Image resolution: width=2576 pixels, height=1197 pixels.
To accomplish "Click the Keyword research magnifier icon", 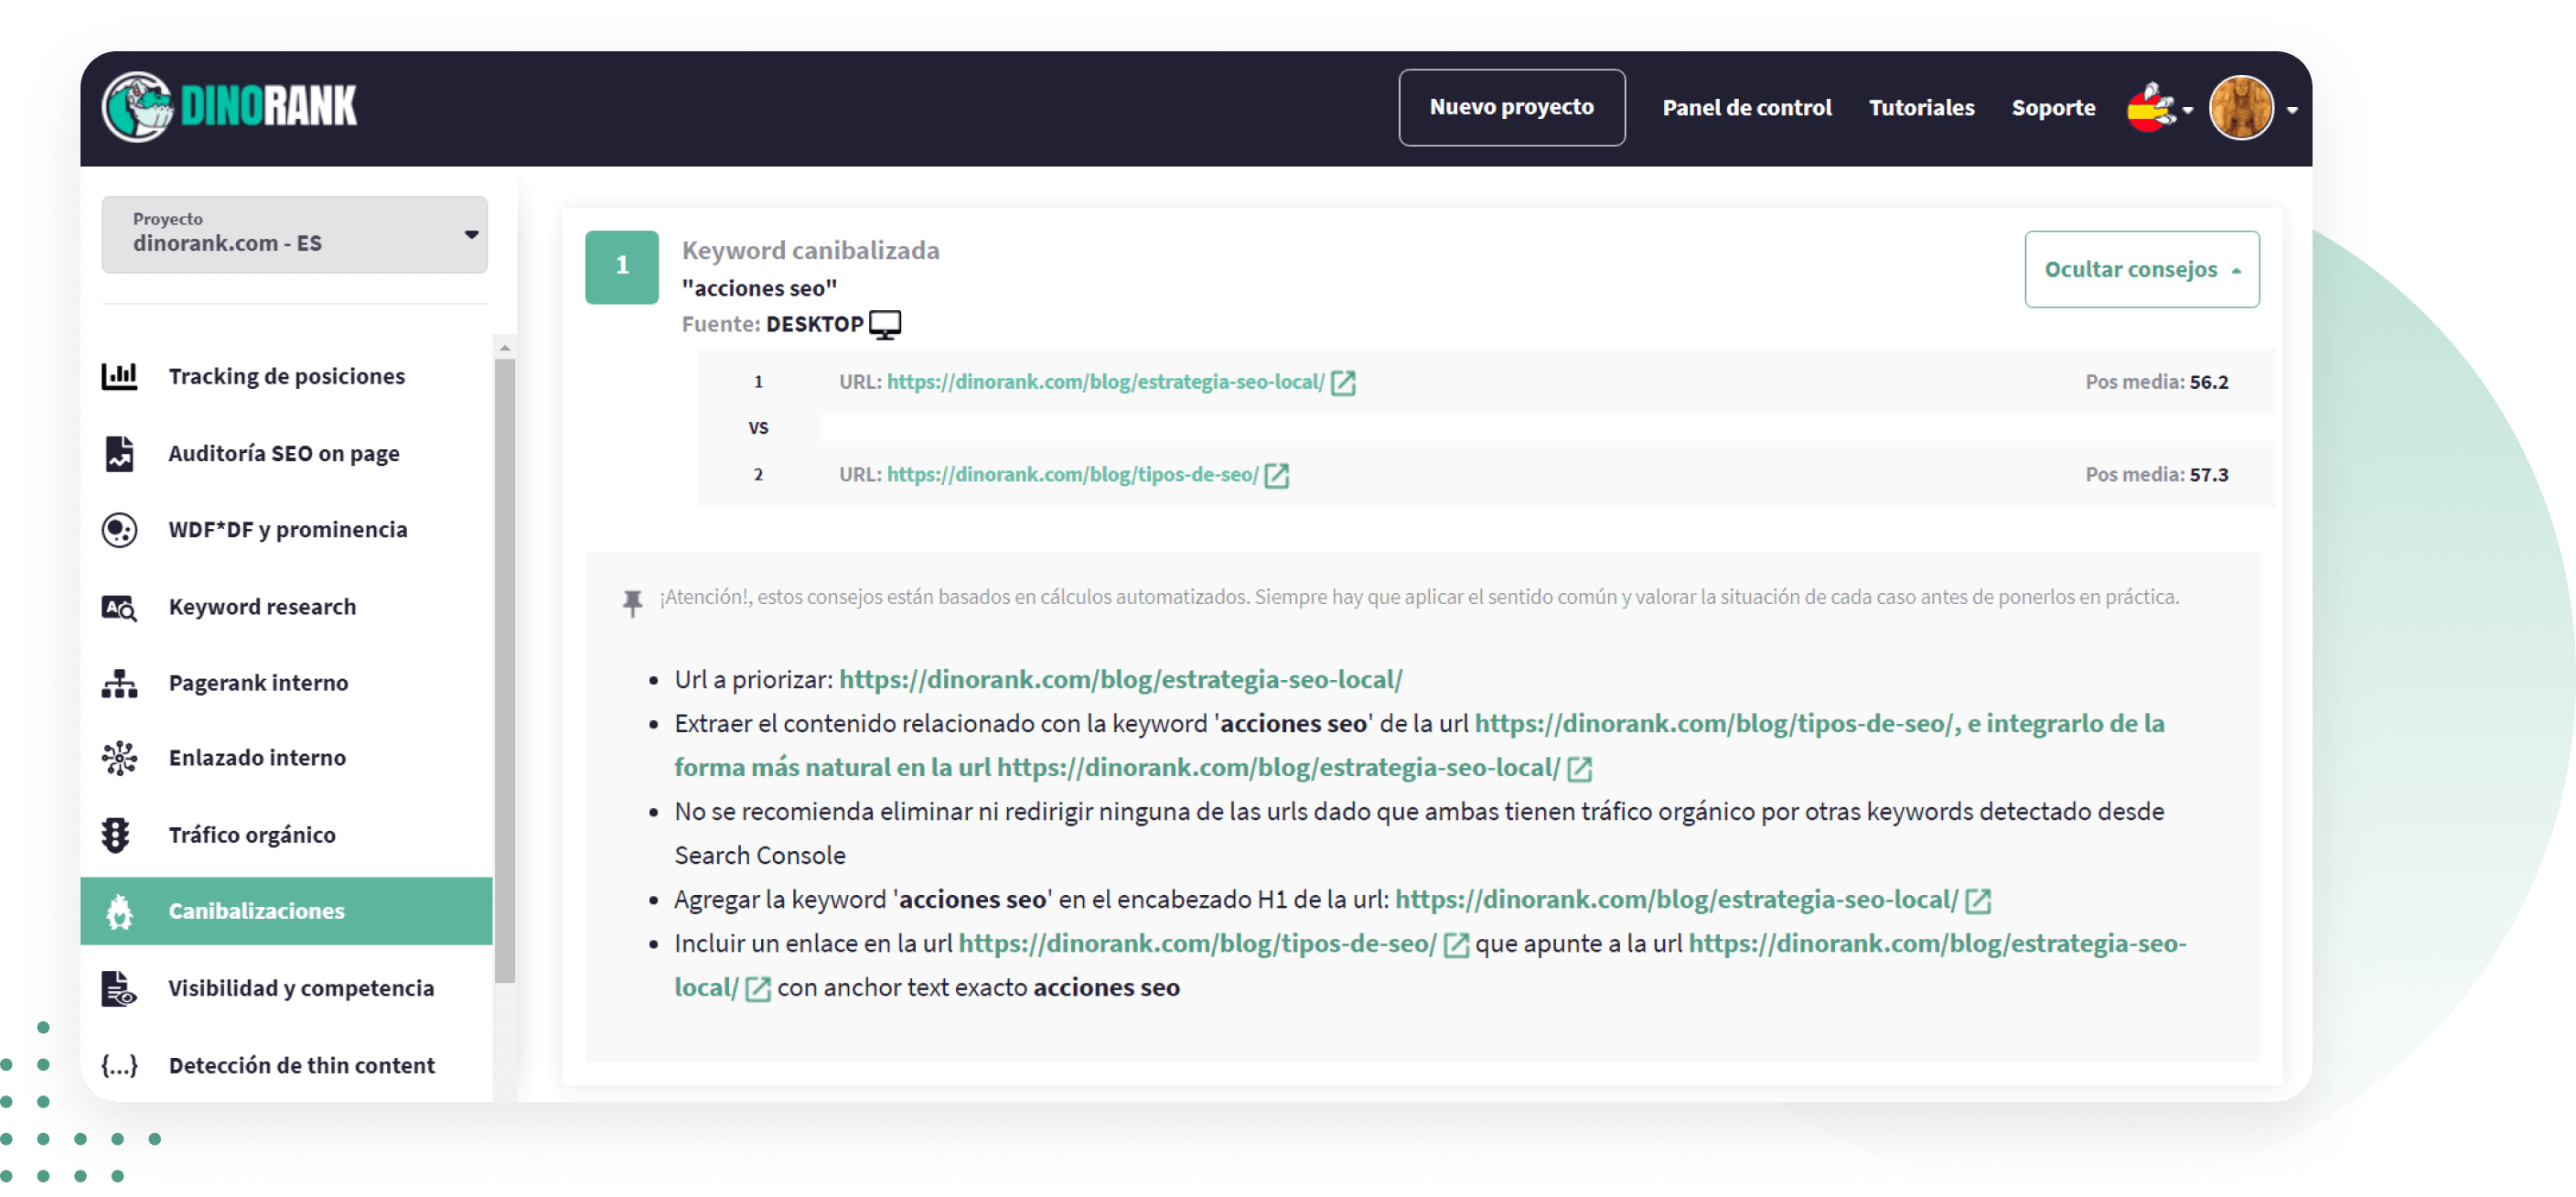I will [x=119, y=607].
